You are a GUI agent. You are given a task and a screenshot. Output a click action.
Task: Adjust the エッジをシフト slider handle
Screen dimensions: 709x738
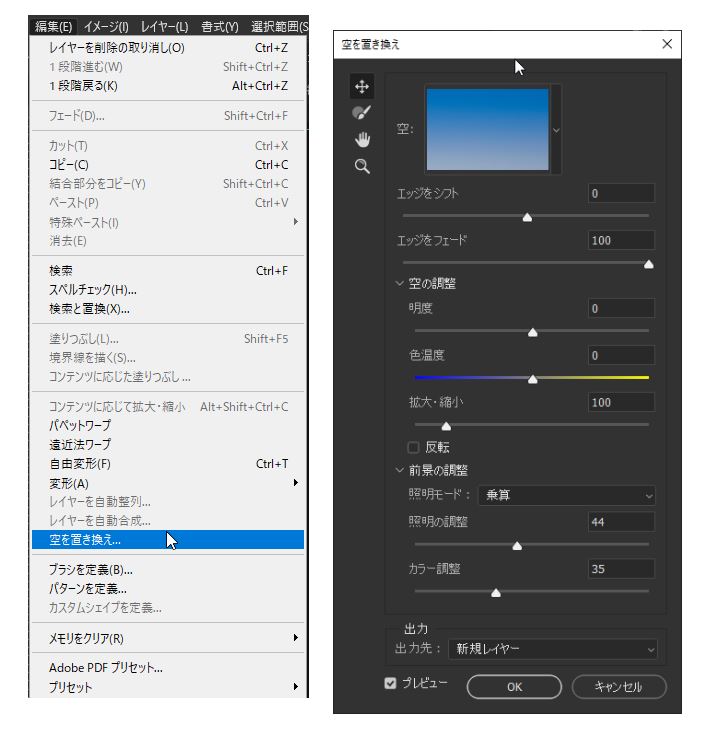527,217
